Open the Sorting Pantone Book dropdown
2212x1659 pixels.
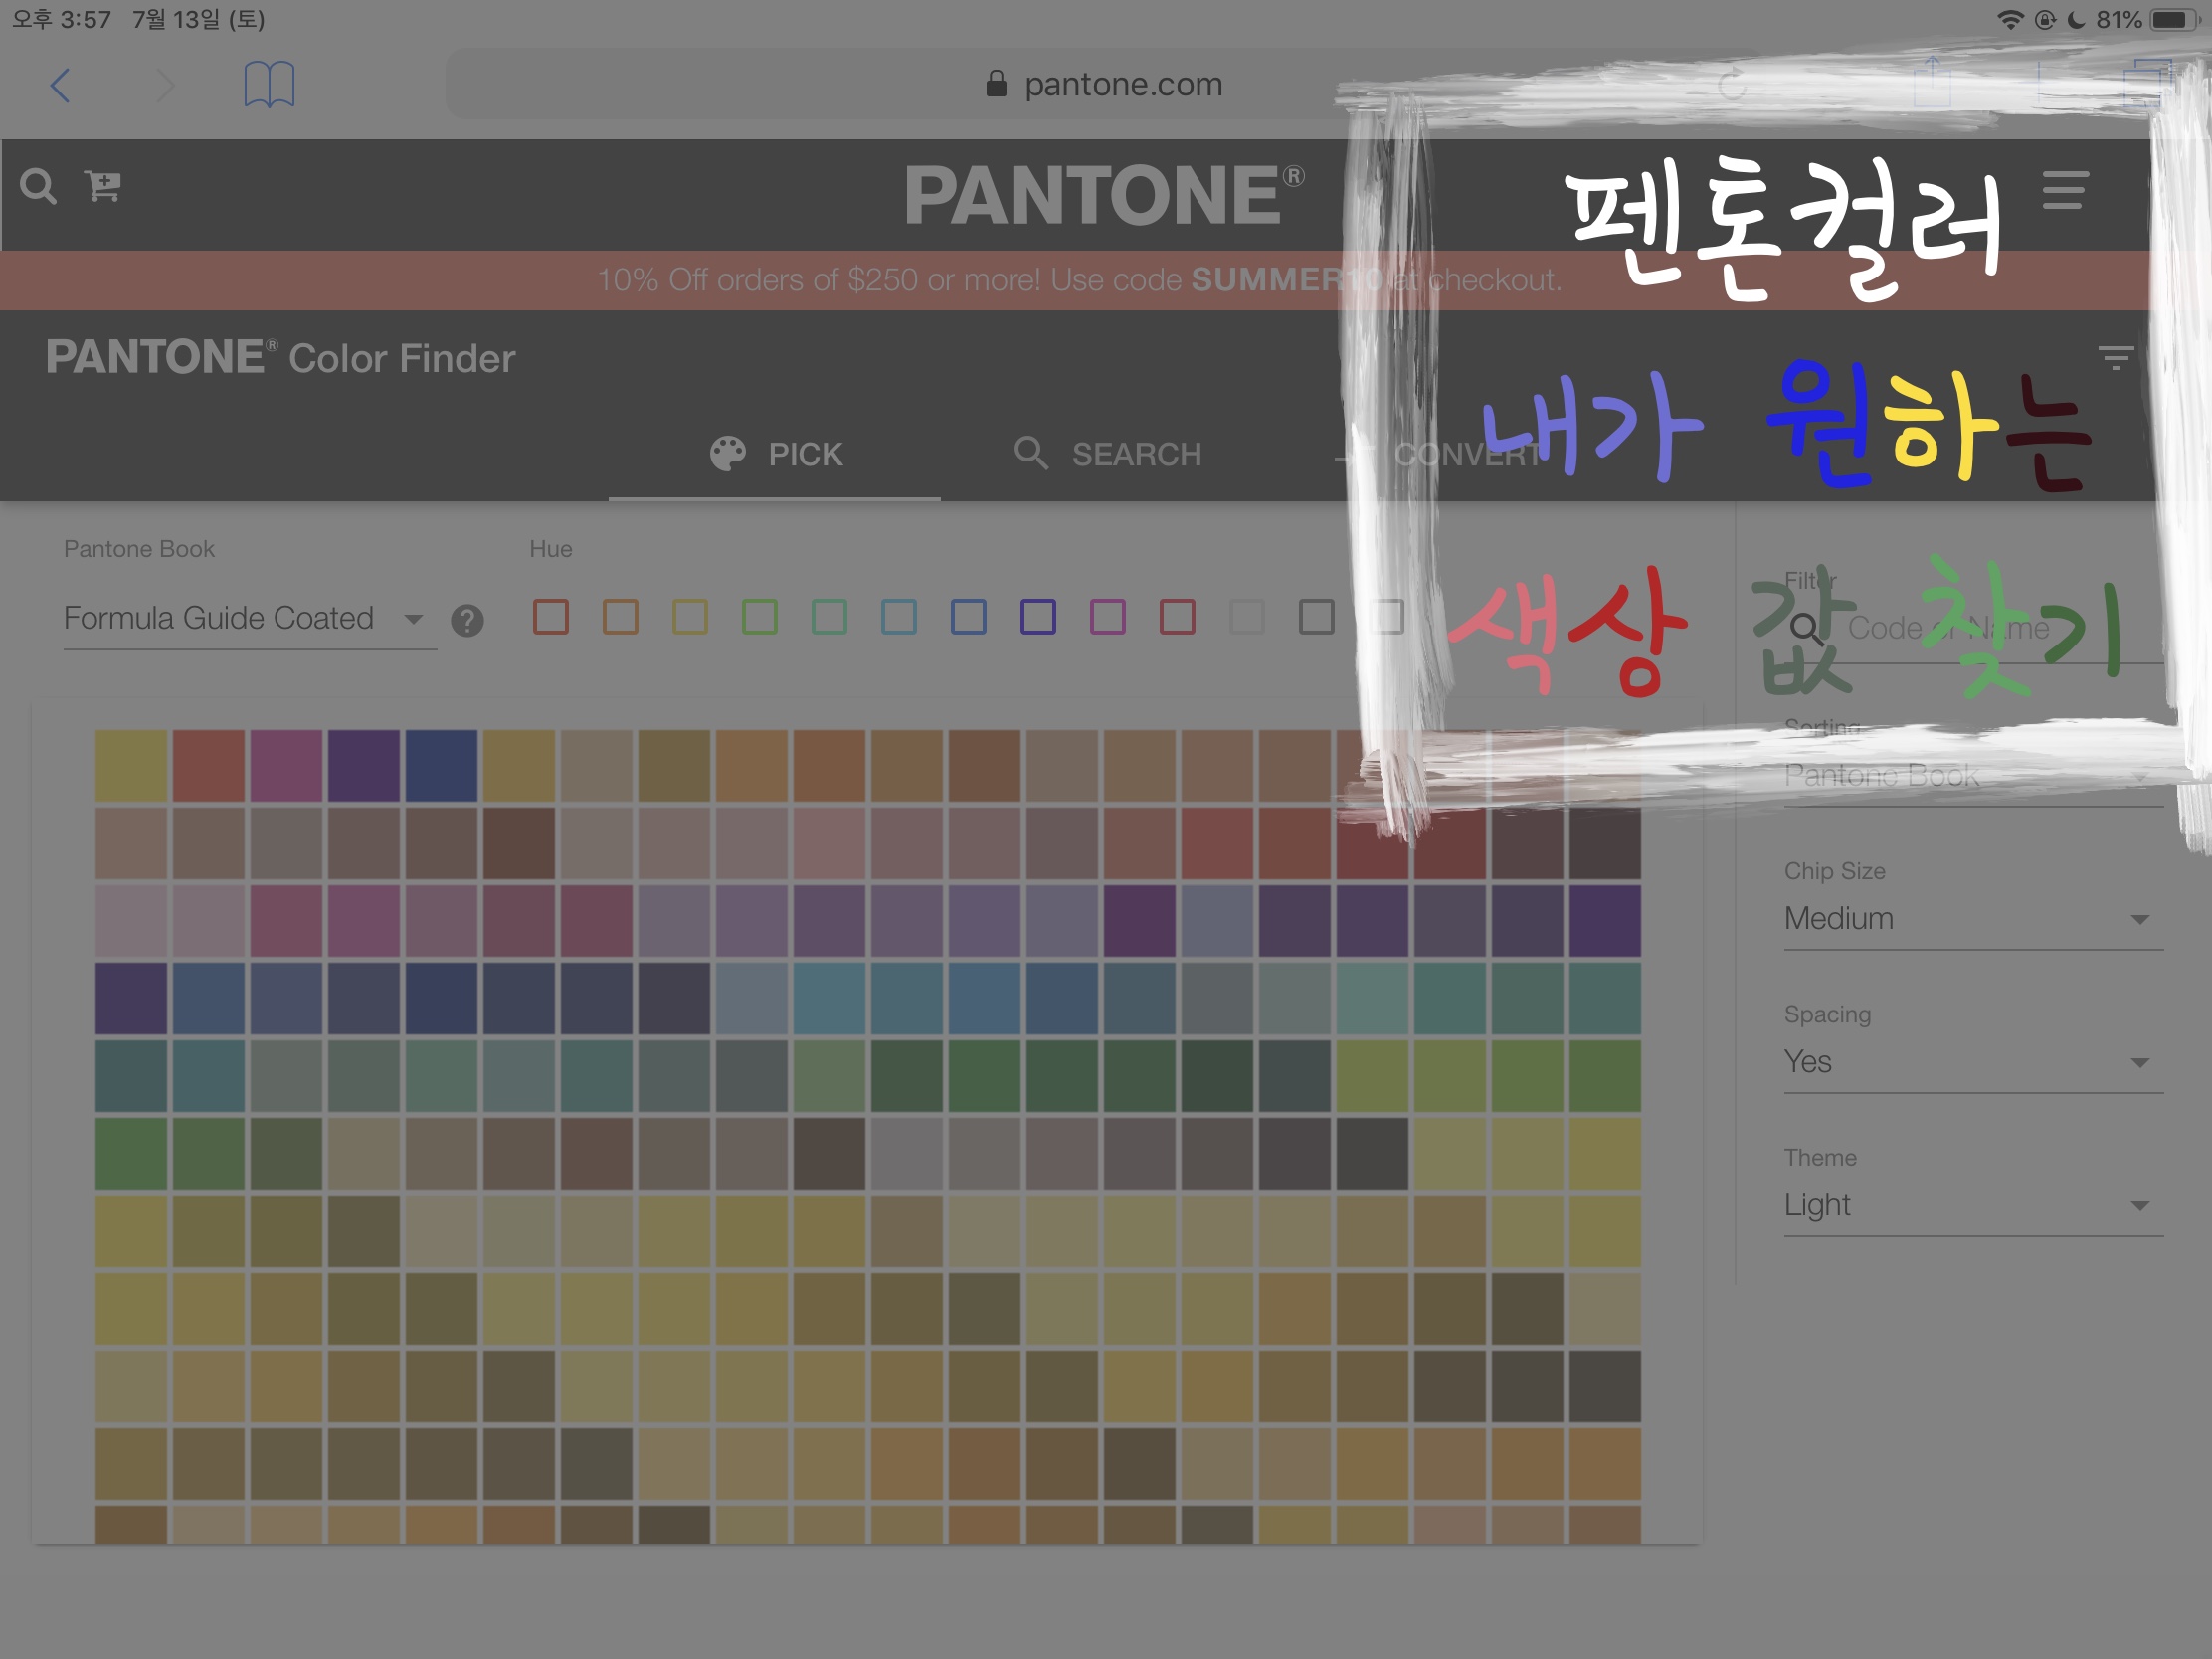point(1973,776)
